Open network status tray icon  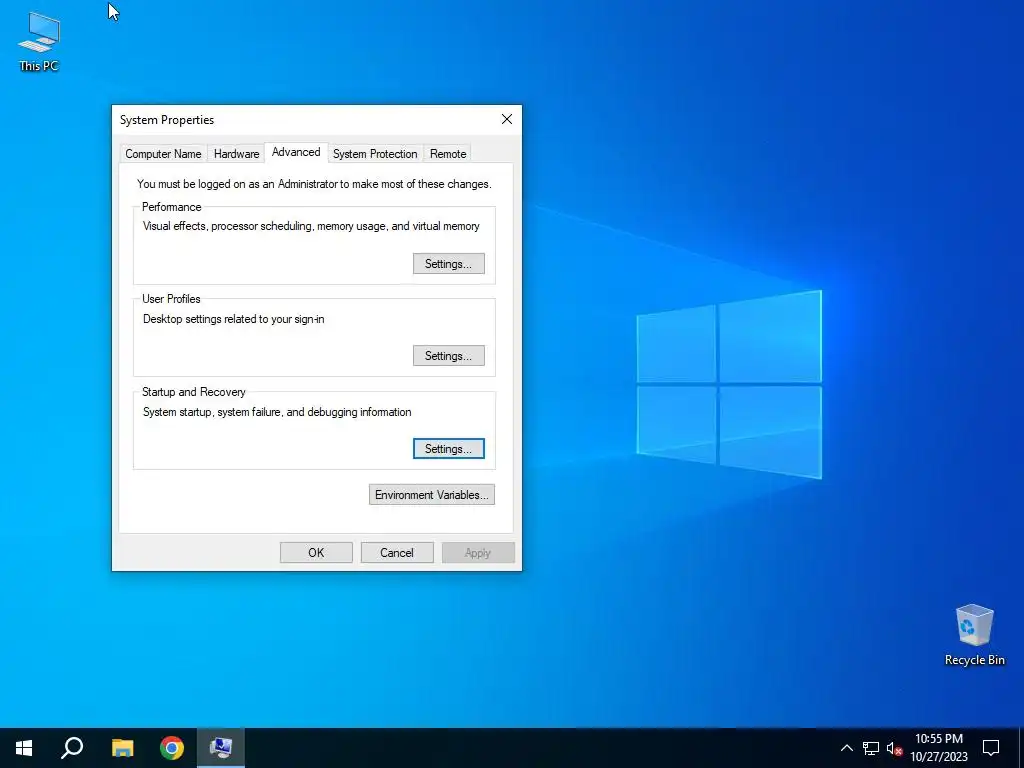pos(871,748)
